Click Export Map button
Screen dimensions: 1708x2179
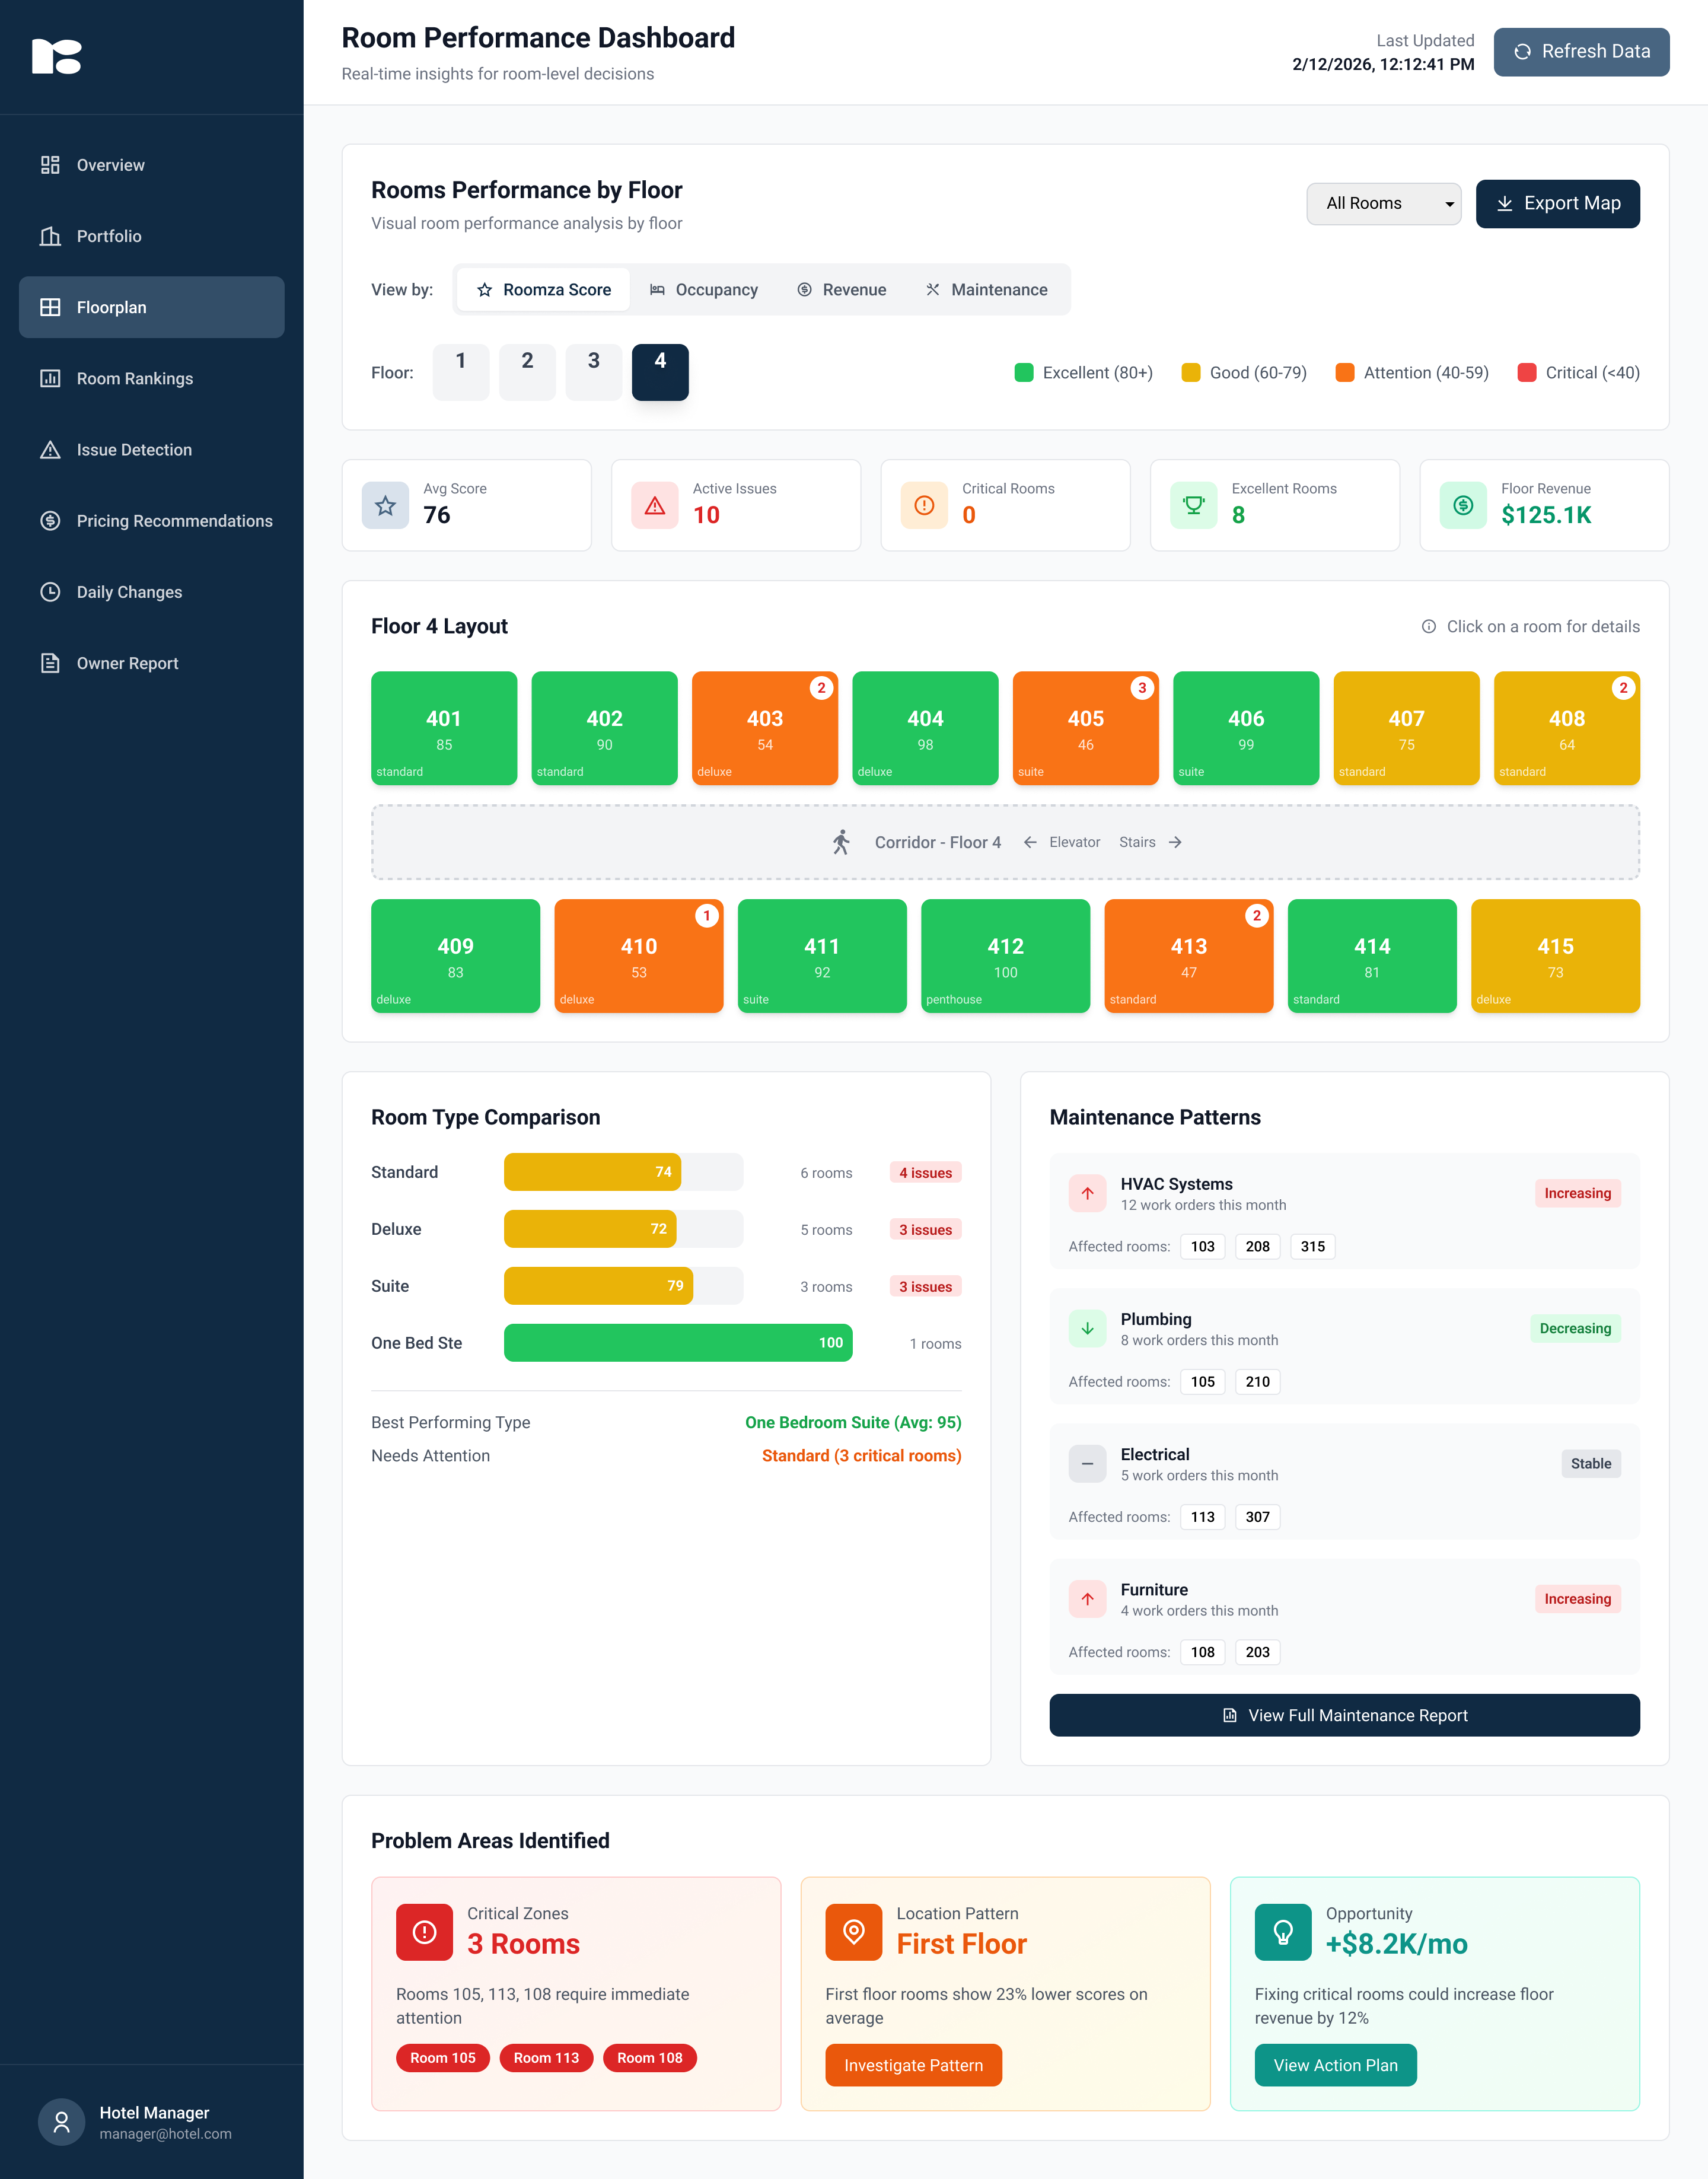1557,204
